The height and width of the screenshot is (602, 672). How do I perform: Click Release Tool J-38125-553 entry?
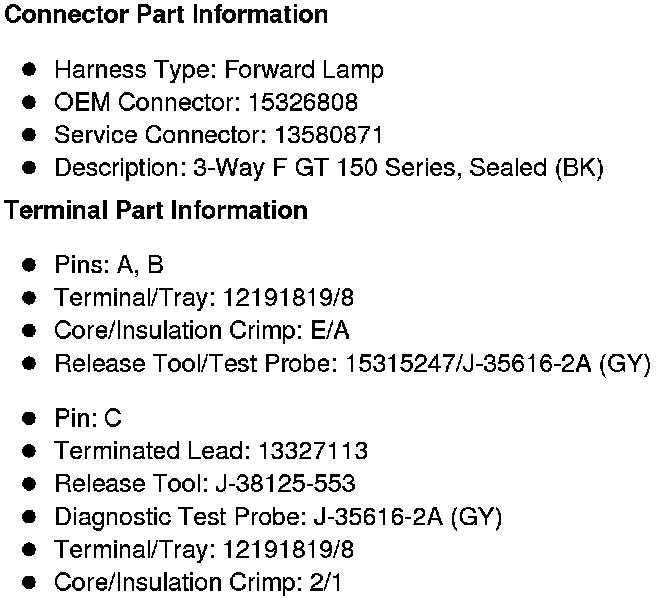point(204,484)
